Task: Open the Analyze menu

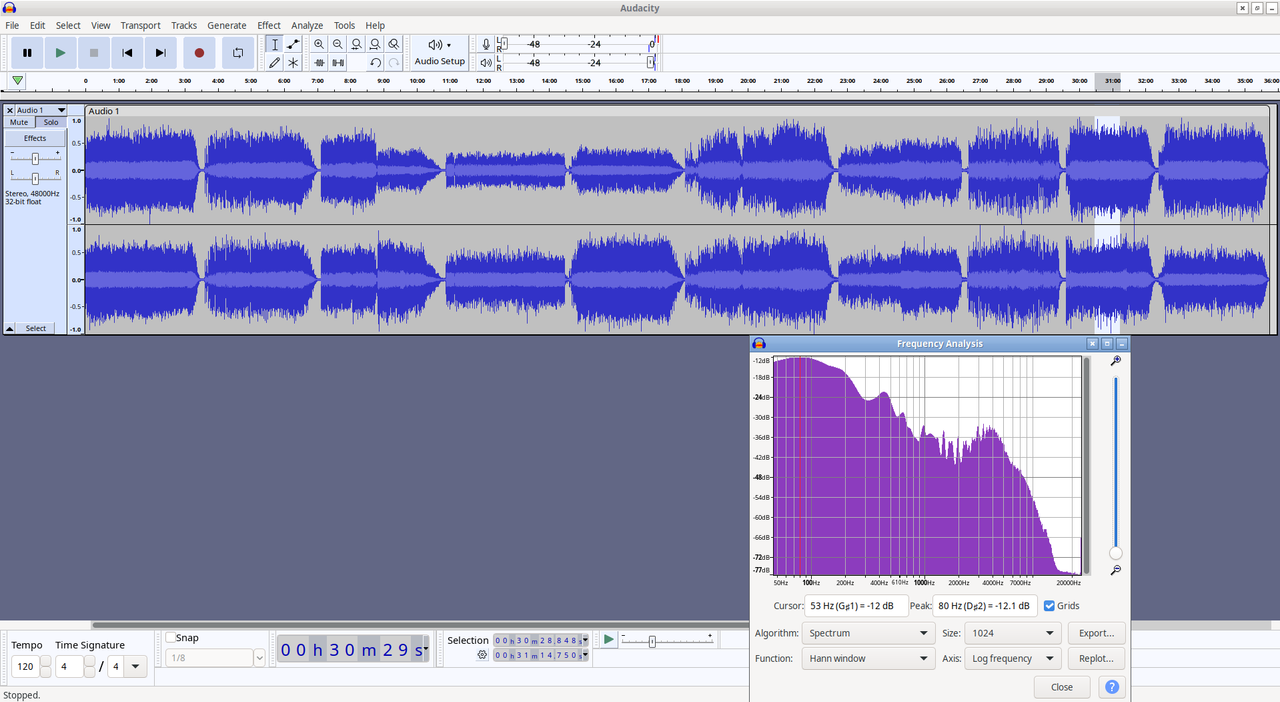Action: point(307,25)
